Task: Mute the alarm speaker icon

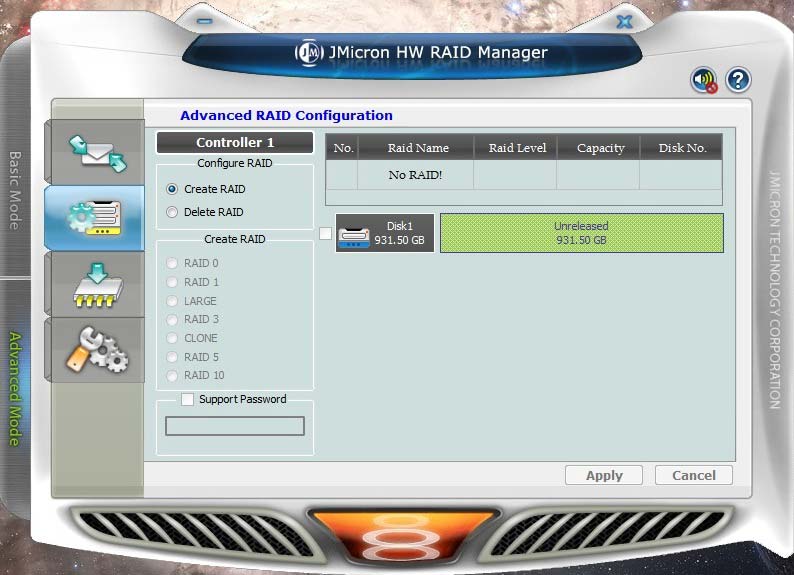Action: (x=704, y=81)
